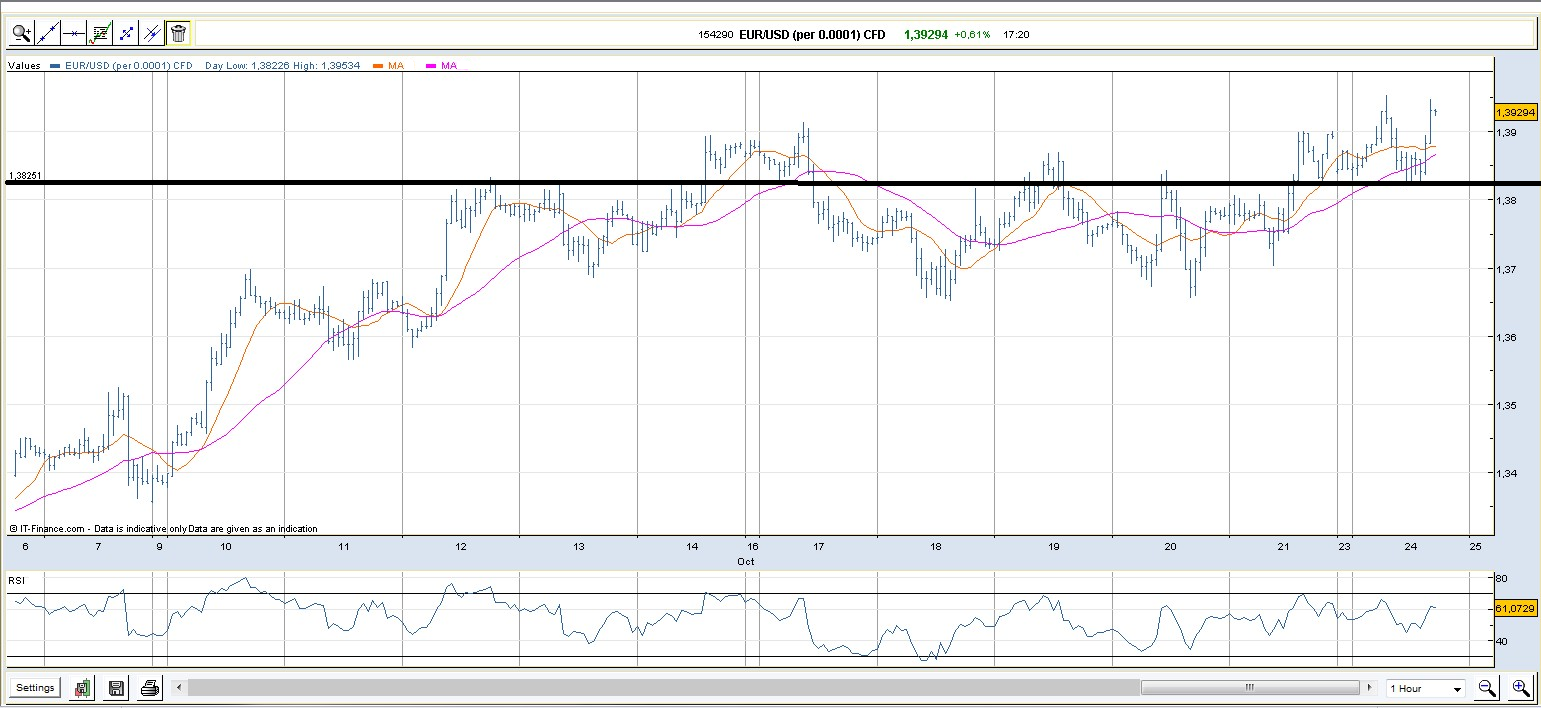This screenshot has height=708, width=1541.
Task: Zoom out using the minus magnifier
Action: click(1487, 688)
